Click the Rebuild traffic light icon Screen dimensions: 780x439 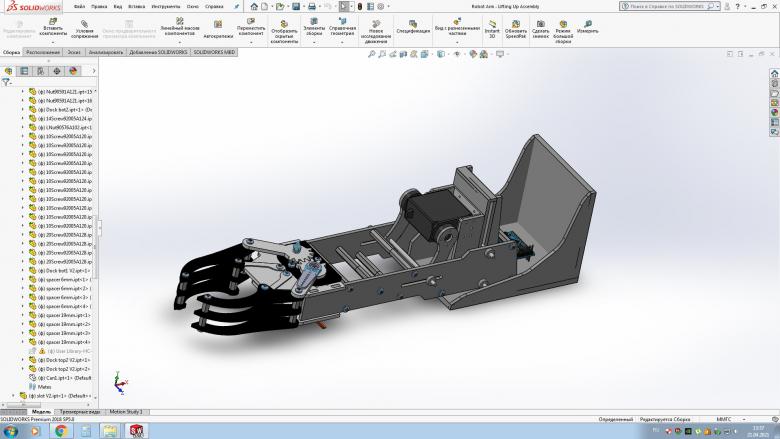[x=360, y=6]
